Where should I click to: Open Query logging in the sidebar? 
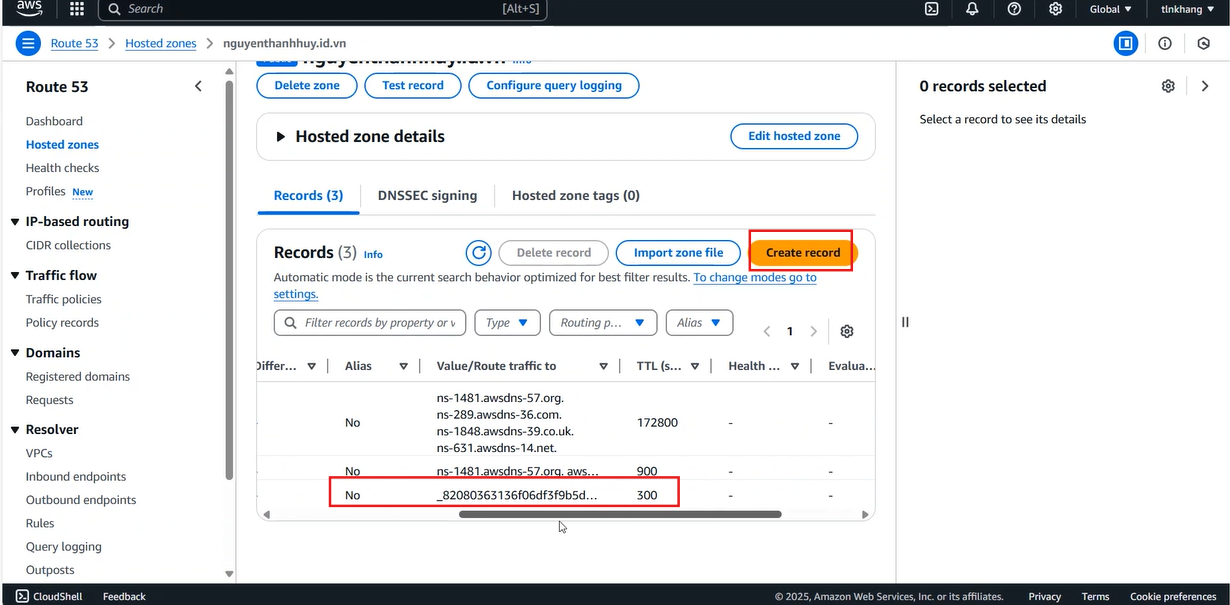click(x=64, y=547)
